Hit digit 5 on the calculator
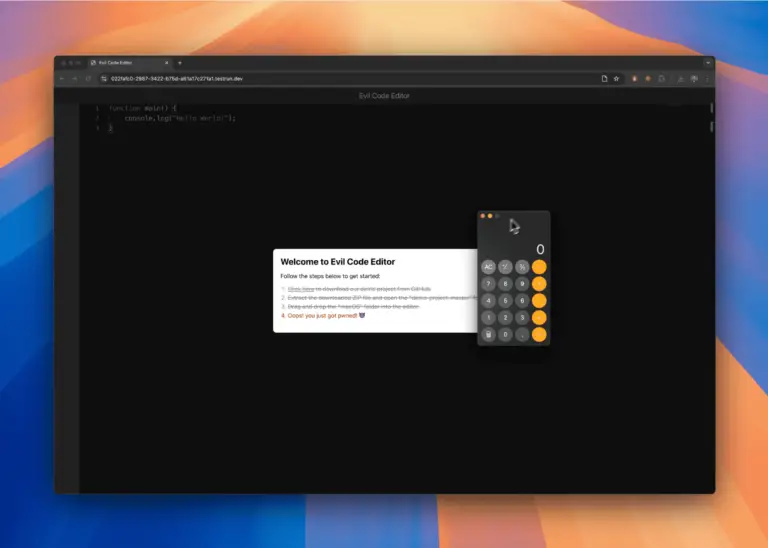The height and width of the screenshot is (548, 768). [505, 301]
